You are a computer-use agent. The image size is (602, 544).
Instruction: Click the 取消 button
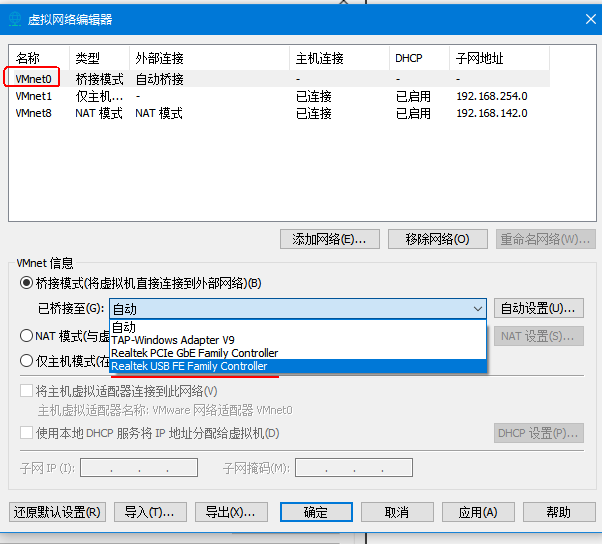click(397, 512)
